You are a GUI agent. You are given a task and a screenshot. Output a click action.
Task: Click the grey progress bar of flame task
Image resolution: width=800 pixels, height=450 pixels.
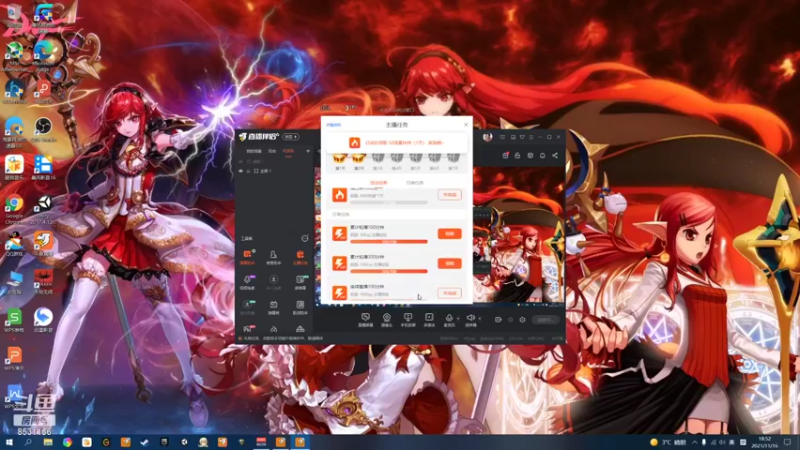[x=389, y=203]
